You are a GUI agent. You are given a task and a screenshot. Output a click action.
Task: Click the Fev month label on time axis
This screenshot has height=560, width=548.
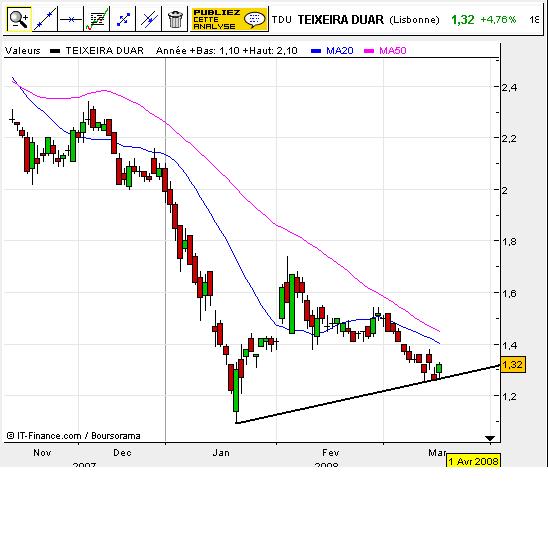click(x=330, y=452)
